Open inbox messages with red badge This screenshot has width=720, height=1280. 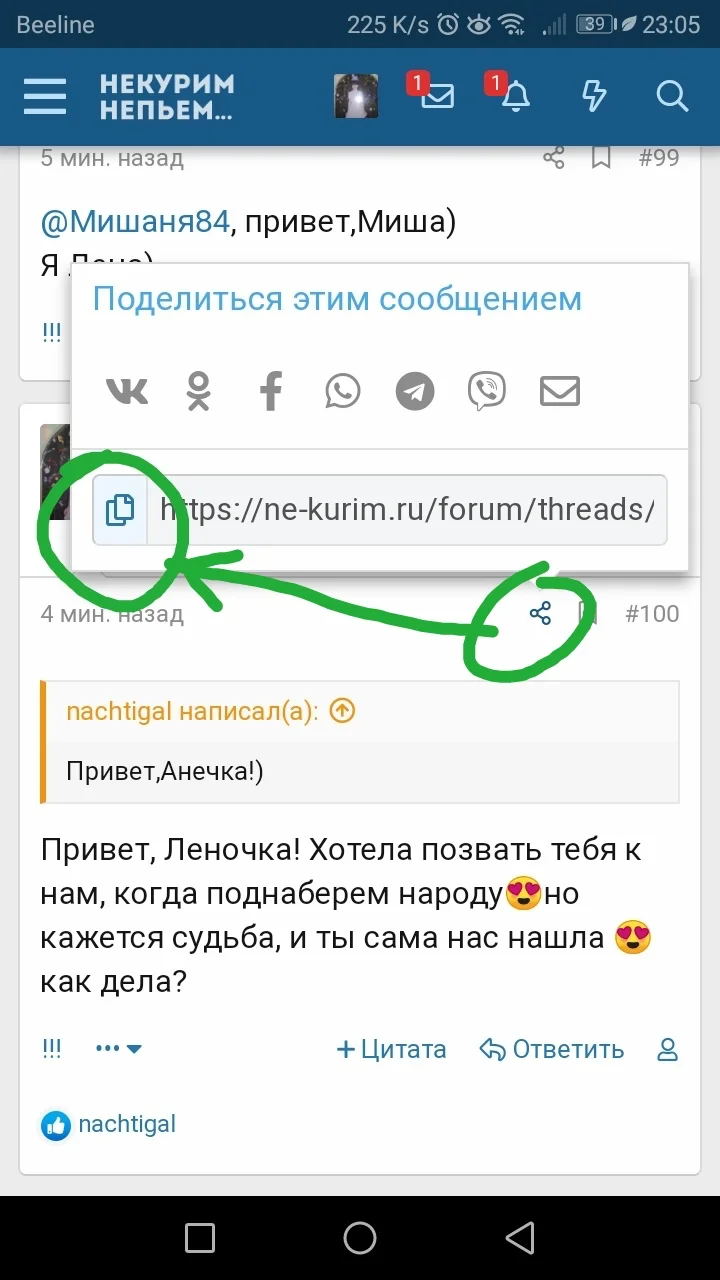[435, 95]
